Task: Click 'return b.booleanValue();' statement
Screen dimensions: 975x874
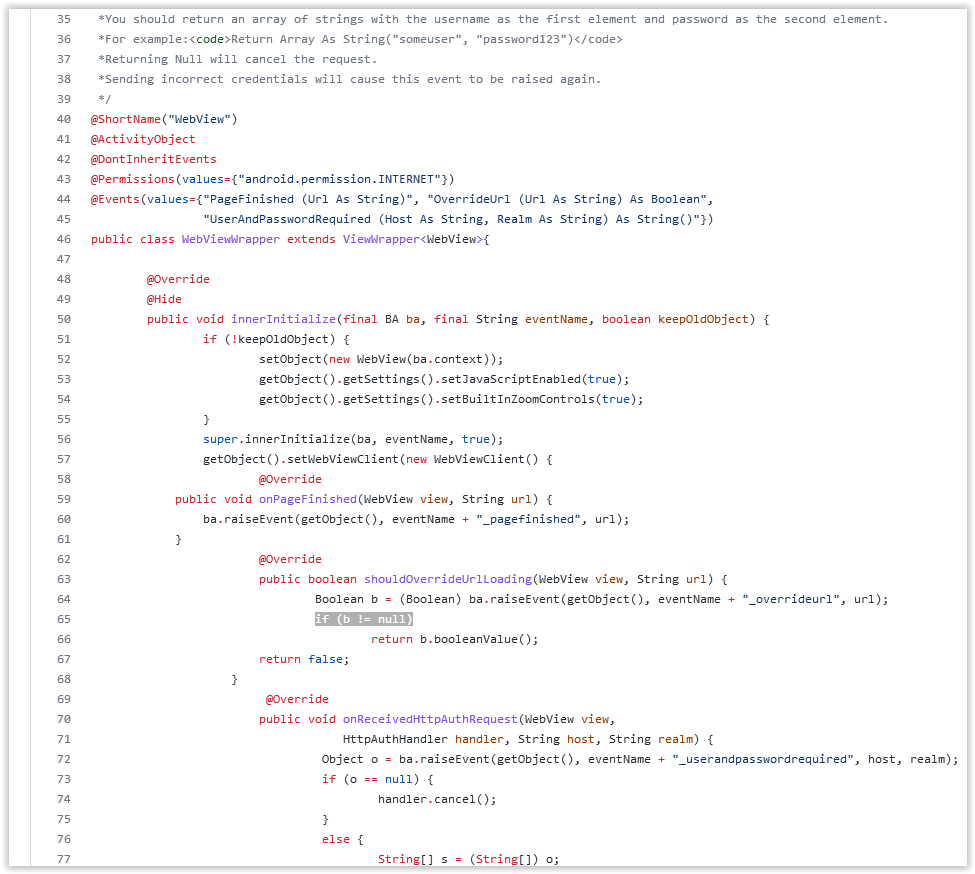Action: (x=455, y=639)
